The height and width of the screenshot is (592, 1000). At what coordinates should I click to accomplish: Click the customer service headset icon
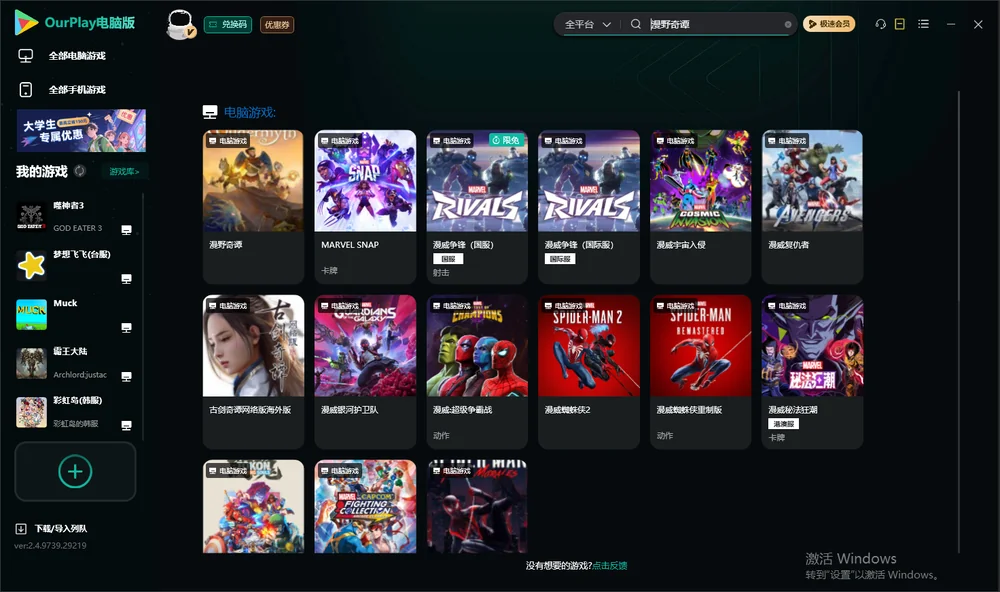point(880,24)
